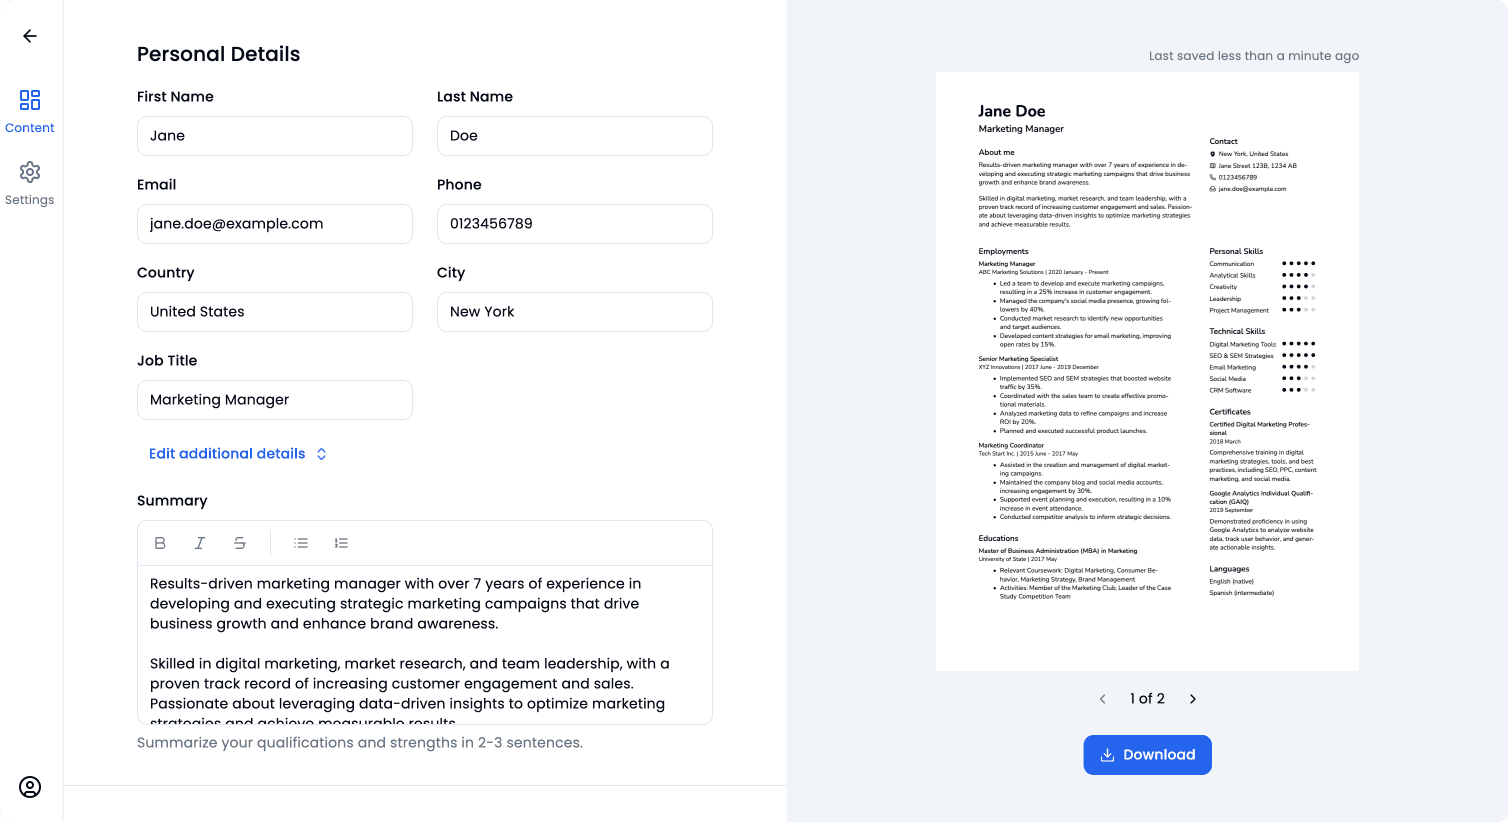Toggle strikethrough formatting in Summary
The height and width of the screenshot is (822, 1508).
(240, 543)
